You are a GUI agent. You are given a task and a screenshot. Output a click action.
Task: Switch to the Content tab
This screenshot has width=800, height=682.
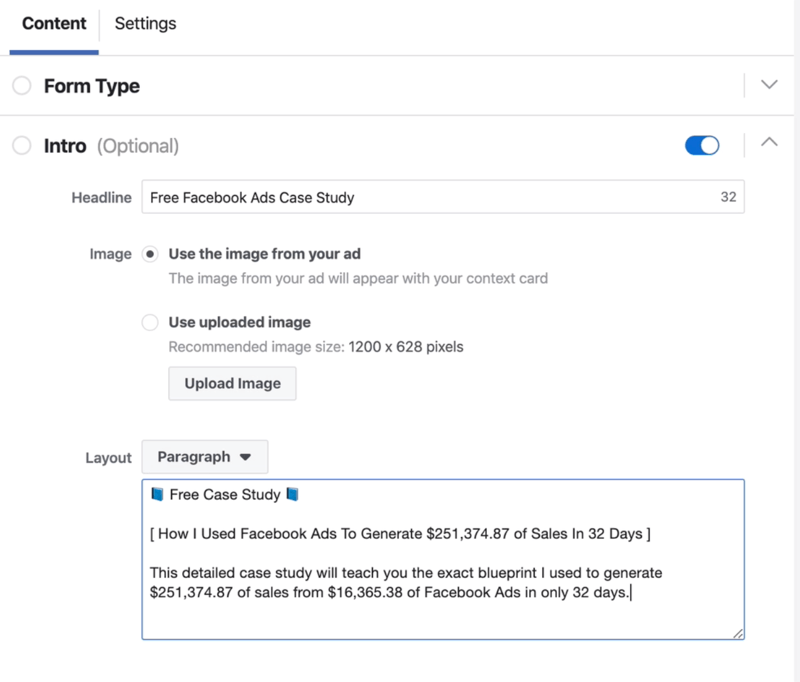click(54, 23)
